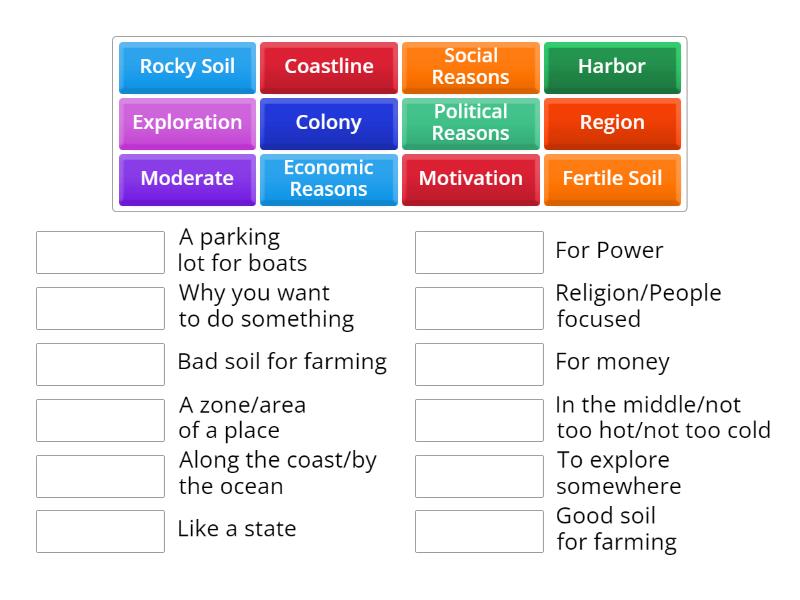Select the Fertile Soil tile

(612, 179)
